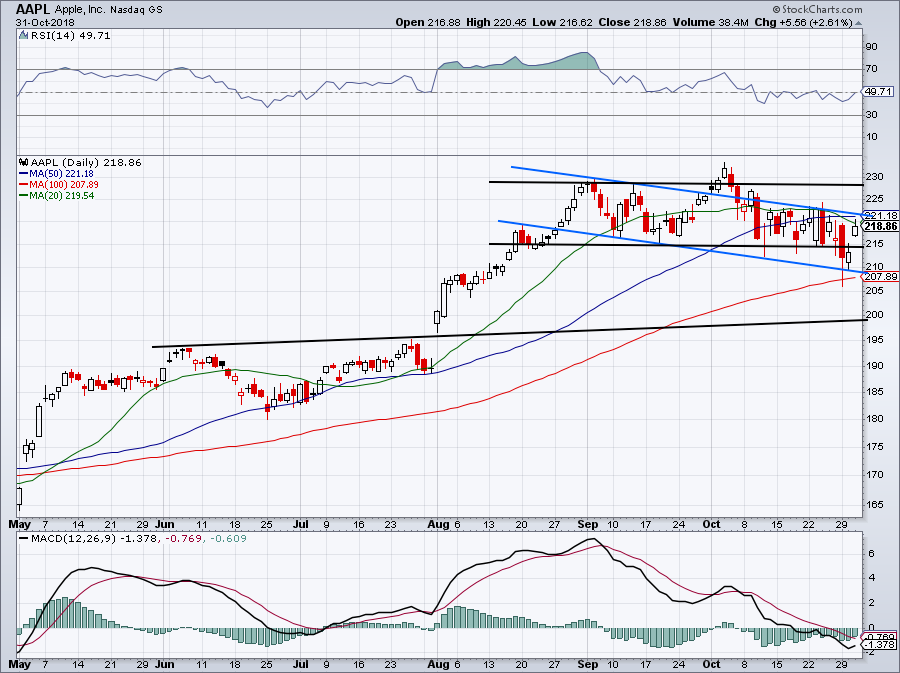Select the Close 218.86 value in the header
The height and width of the screenshot is (673, 900).
[632, 22]
